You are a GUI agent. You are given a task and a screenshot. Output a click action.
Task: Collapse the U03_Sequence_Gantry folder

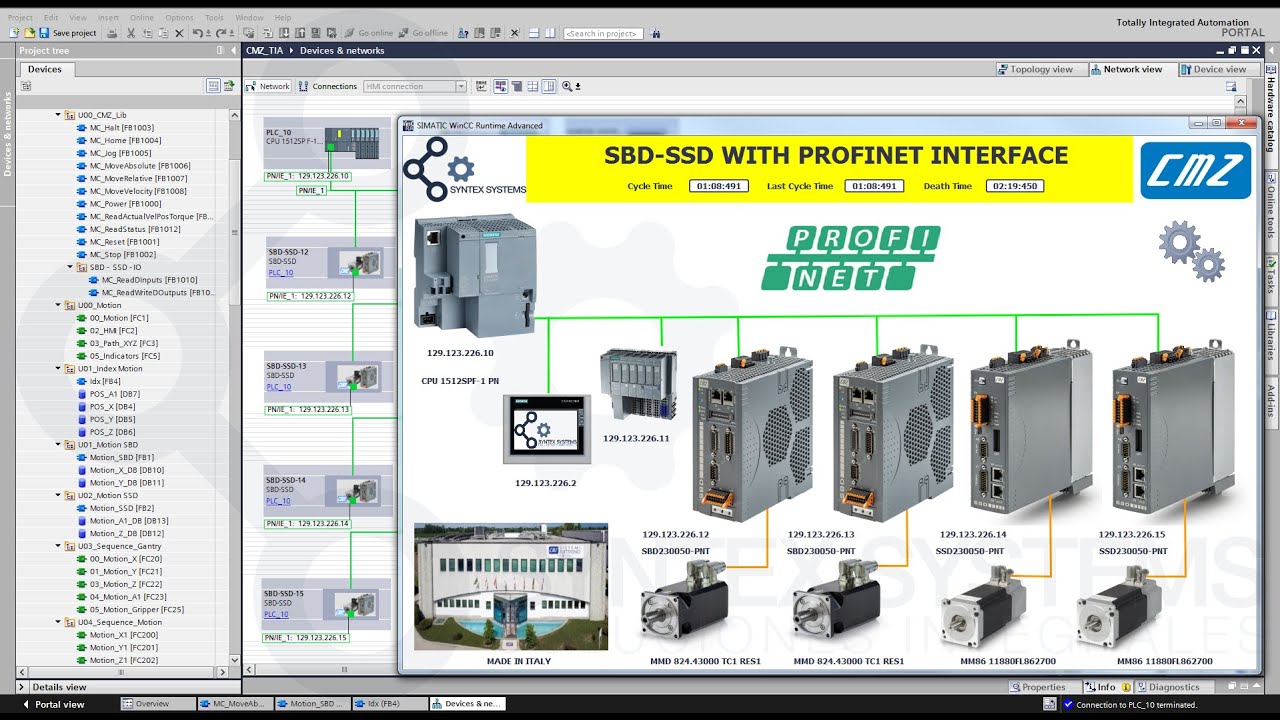coord(58,546)
